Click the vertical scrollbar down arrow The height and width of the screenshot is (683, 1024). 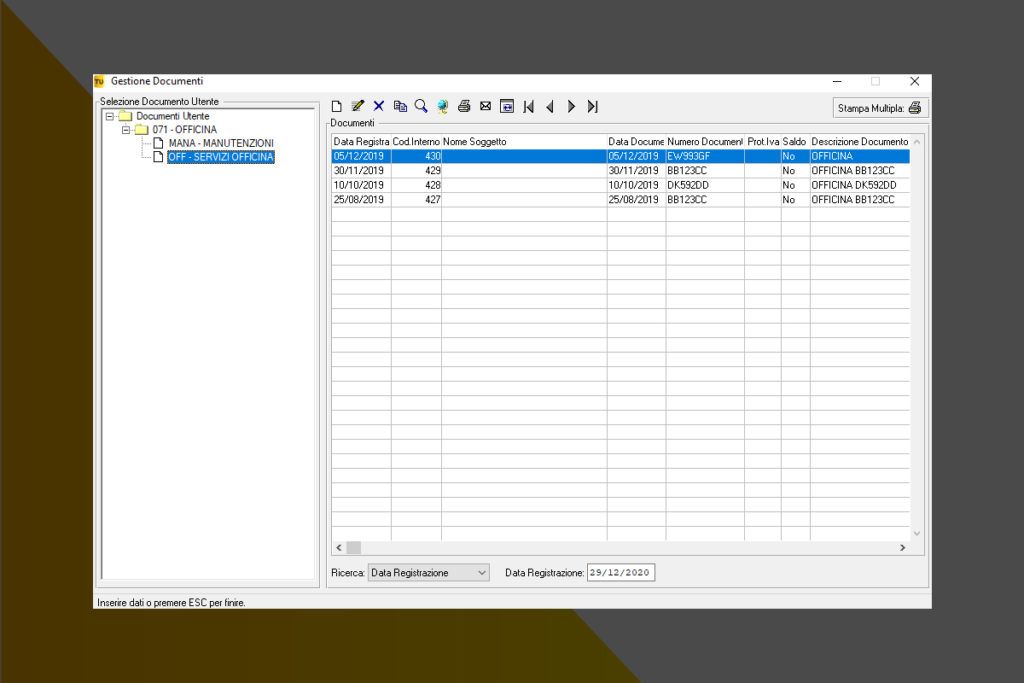[x=917, y=533]
